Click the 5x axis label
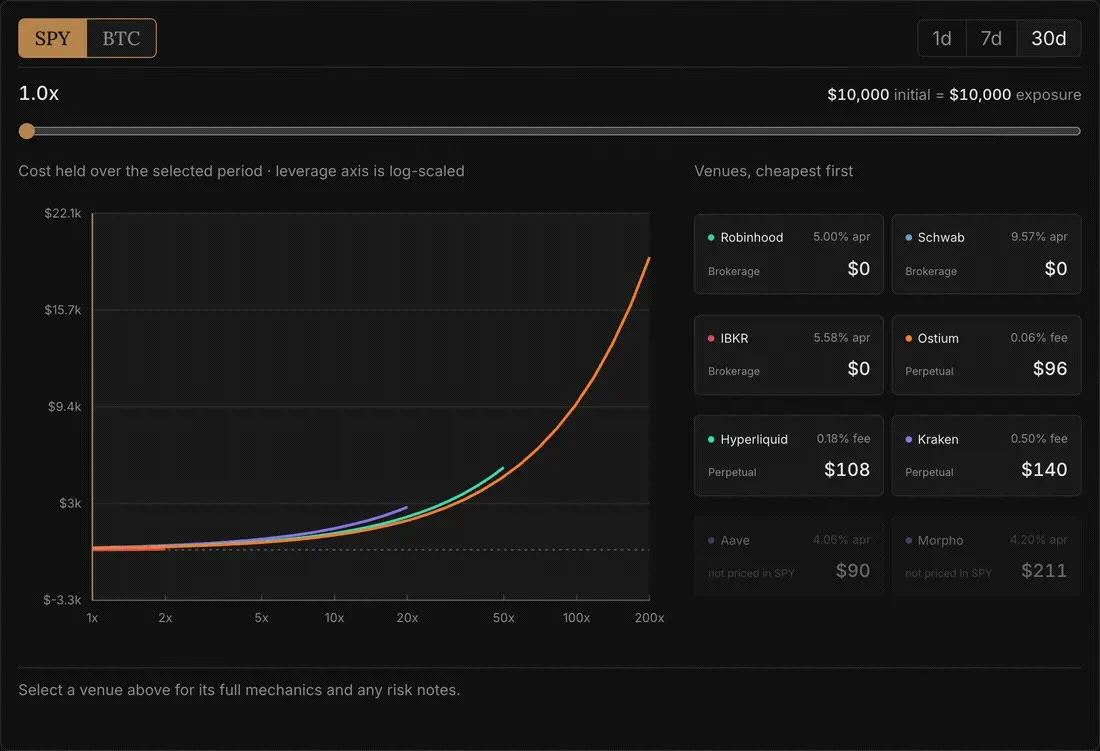1100x751 pixels. [261, 618]
